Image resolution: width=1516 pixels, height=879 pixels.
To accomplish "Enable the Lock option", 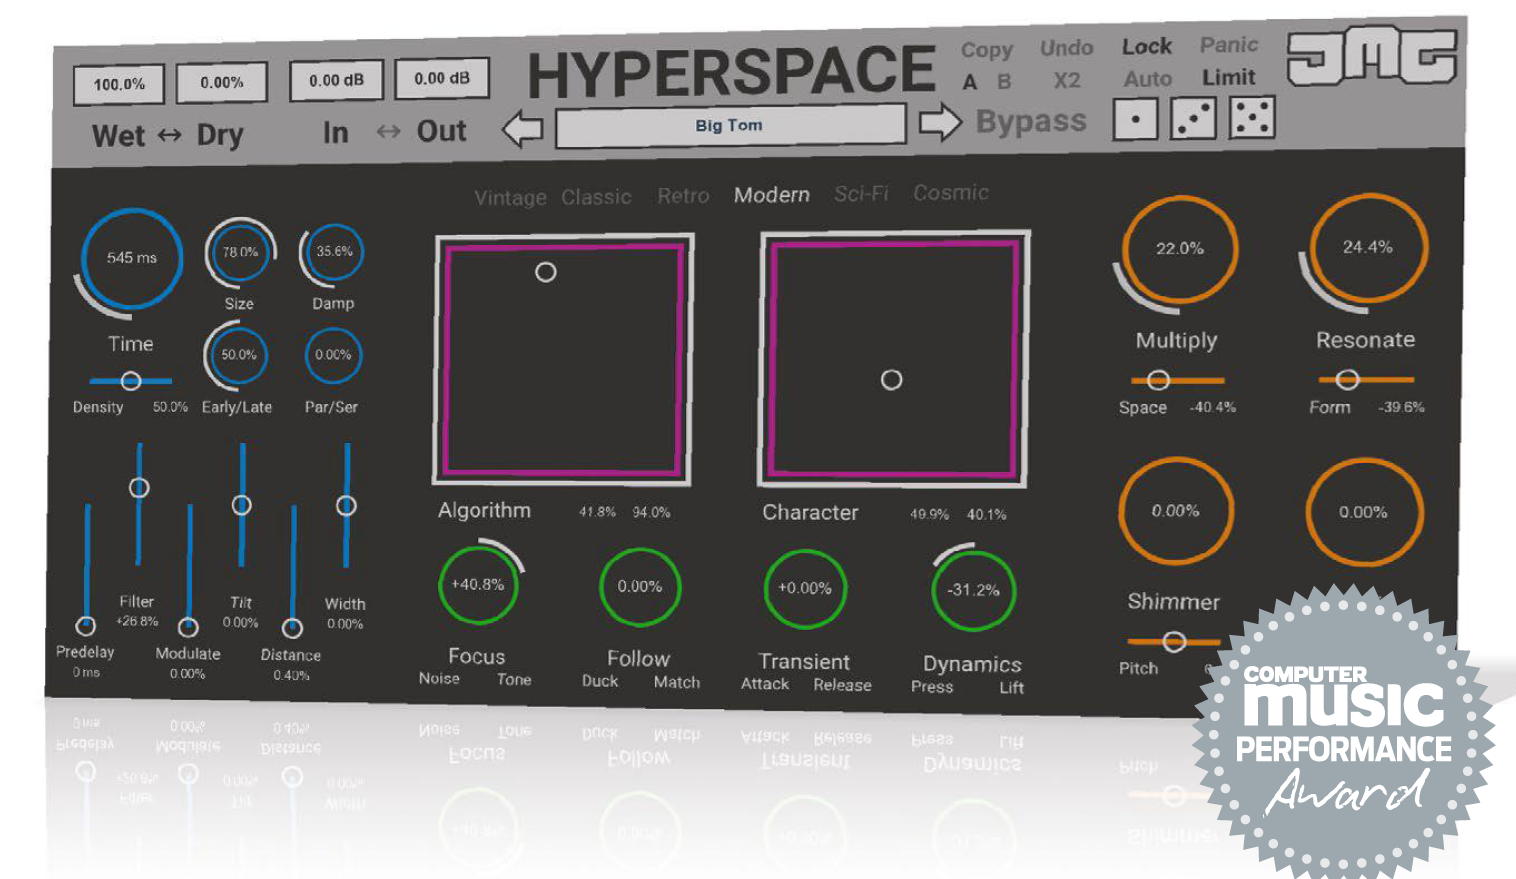I will coord(1146,47).
